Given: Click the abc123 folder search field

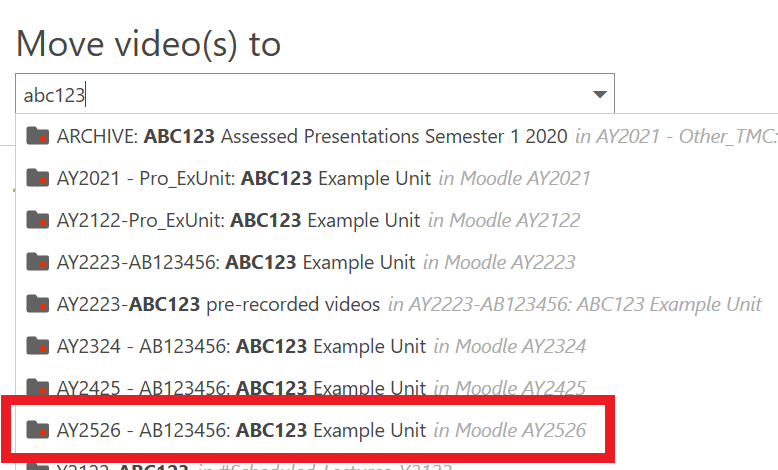Looking at the screenshot, I should click(x=300, y=95).
